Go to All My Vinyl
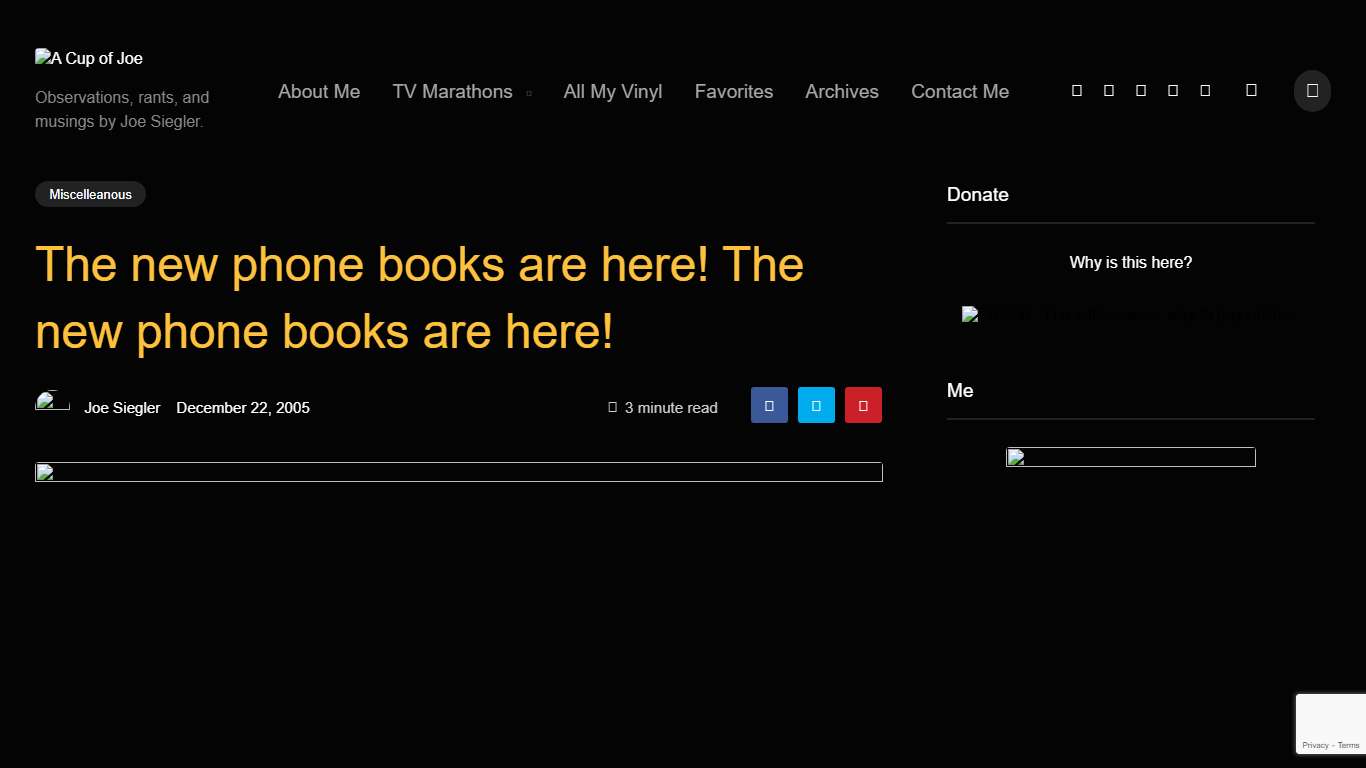 [613, 91]
